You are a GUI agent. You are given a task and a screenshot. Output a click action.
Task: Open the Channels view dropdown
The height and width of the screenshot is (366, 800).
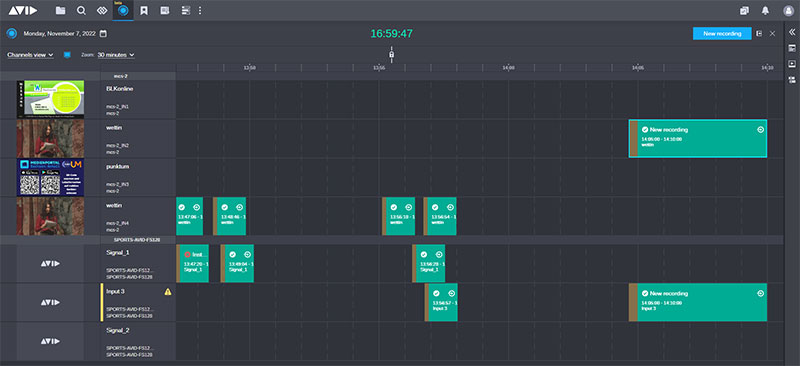pos(31,55)
